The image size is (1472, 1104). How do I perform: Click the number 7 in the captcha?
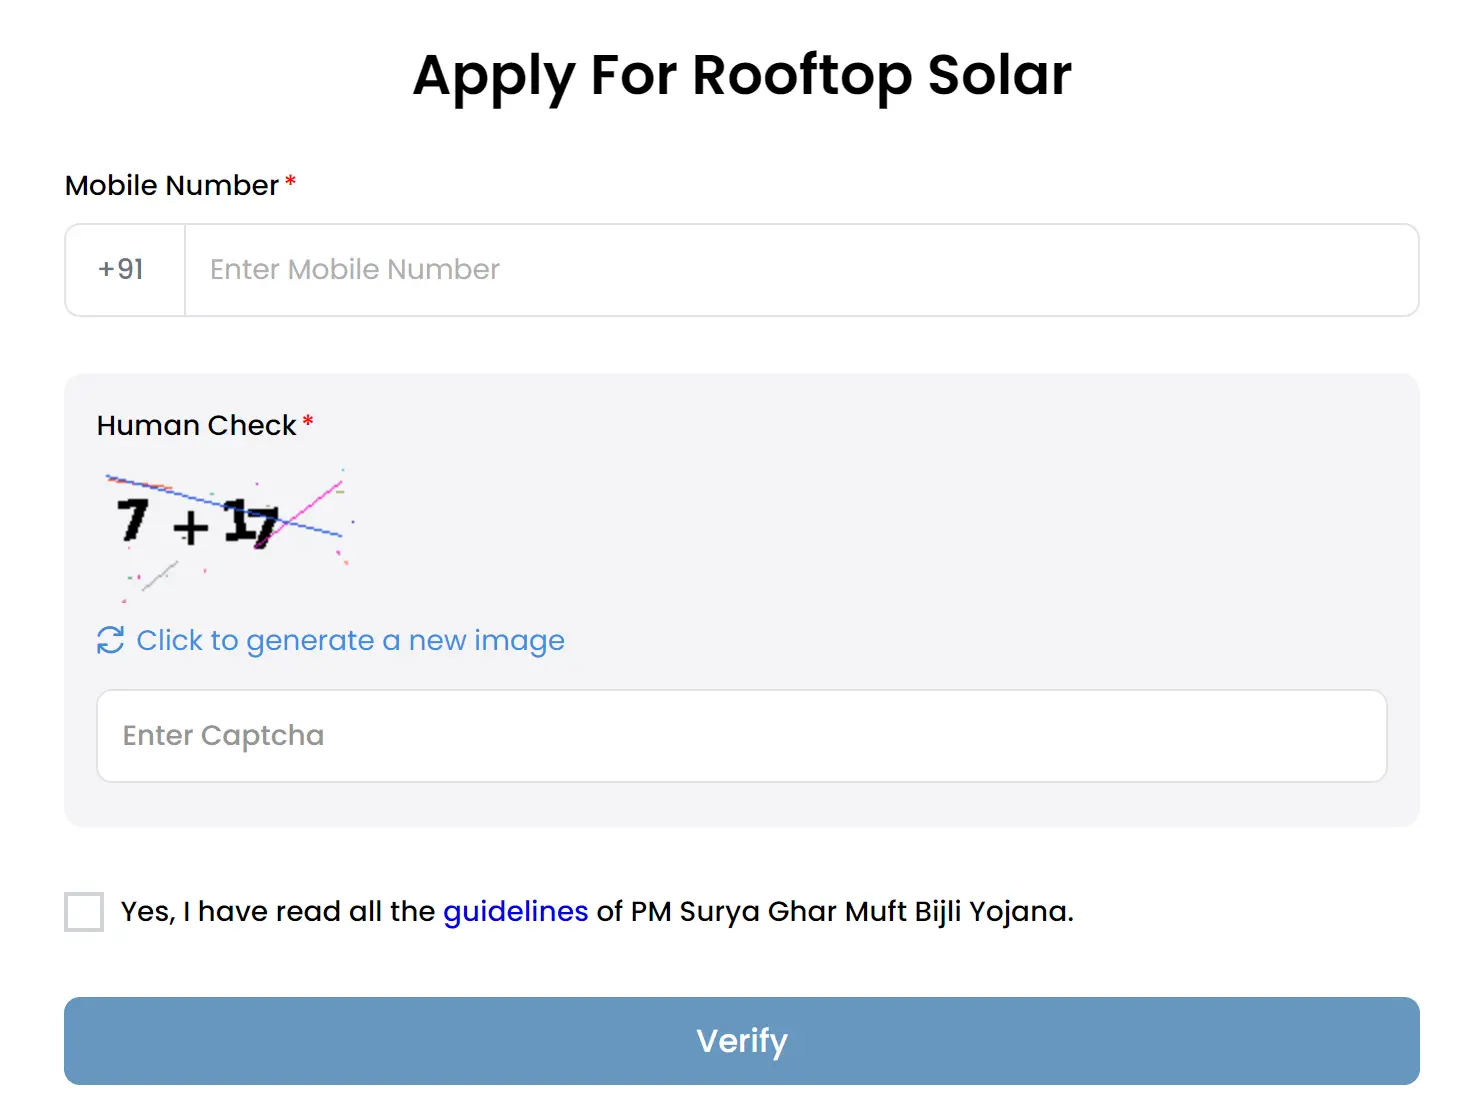133,520
